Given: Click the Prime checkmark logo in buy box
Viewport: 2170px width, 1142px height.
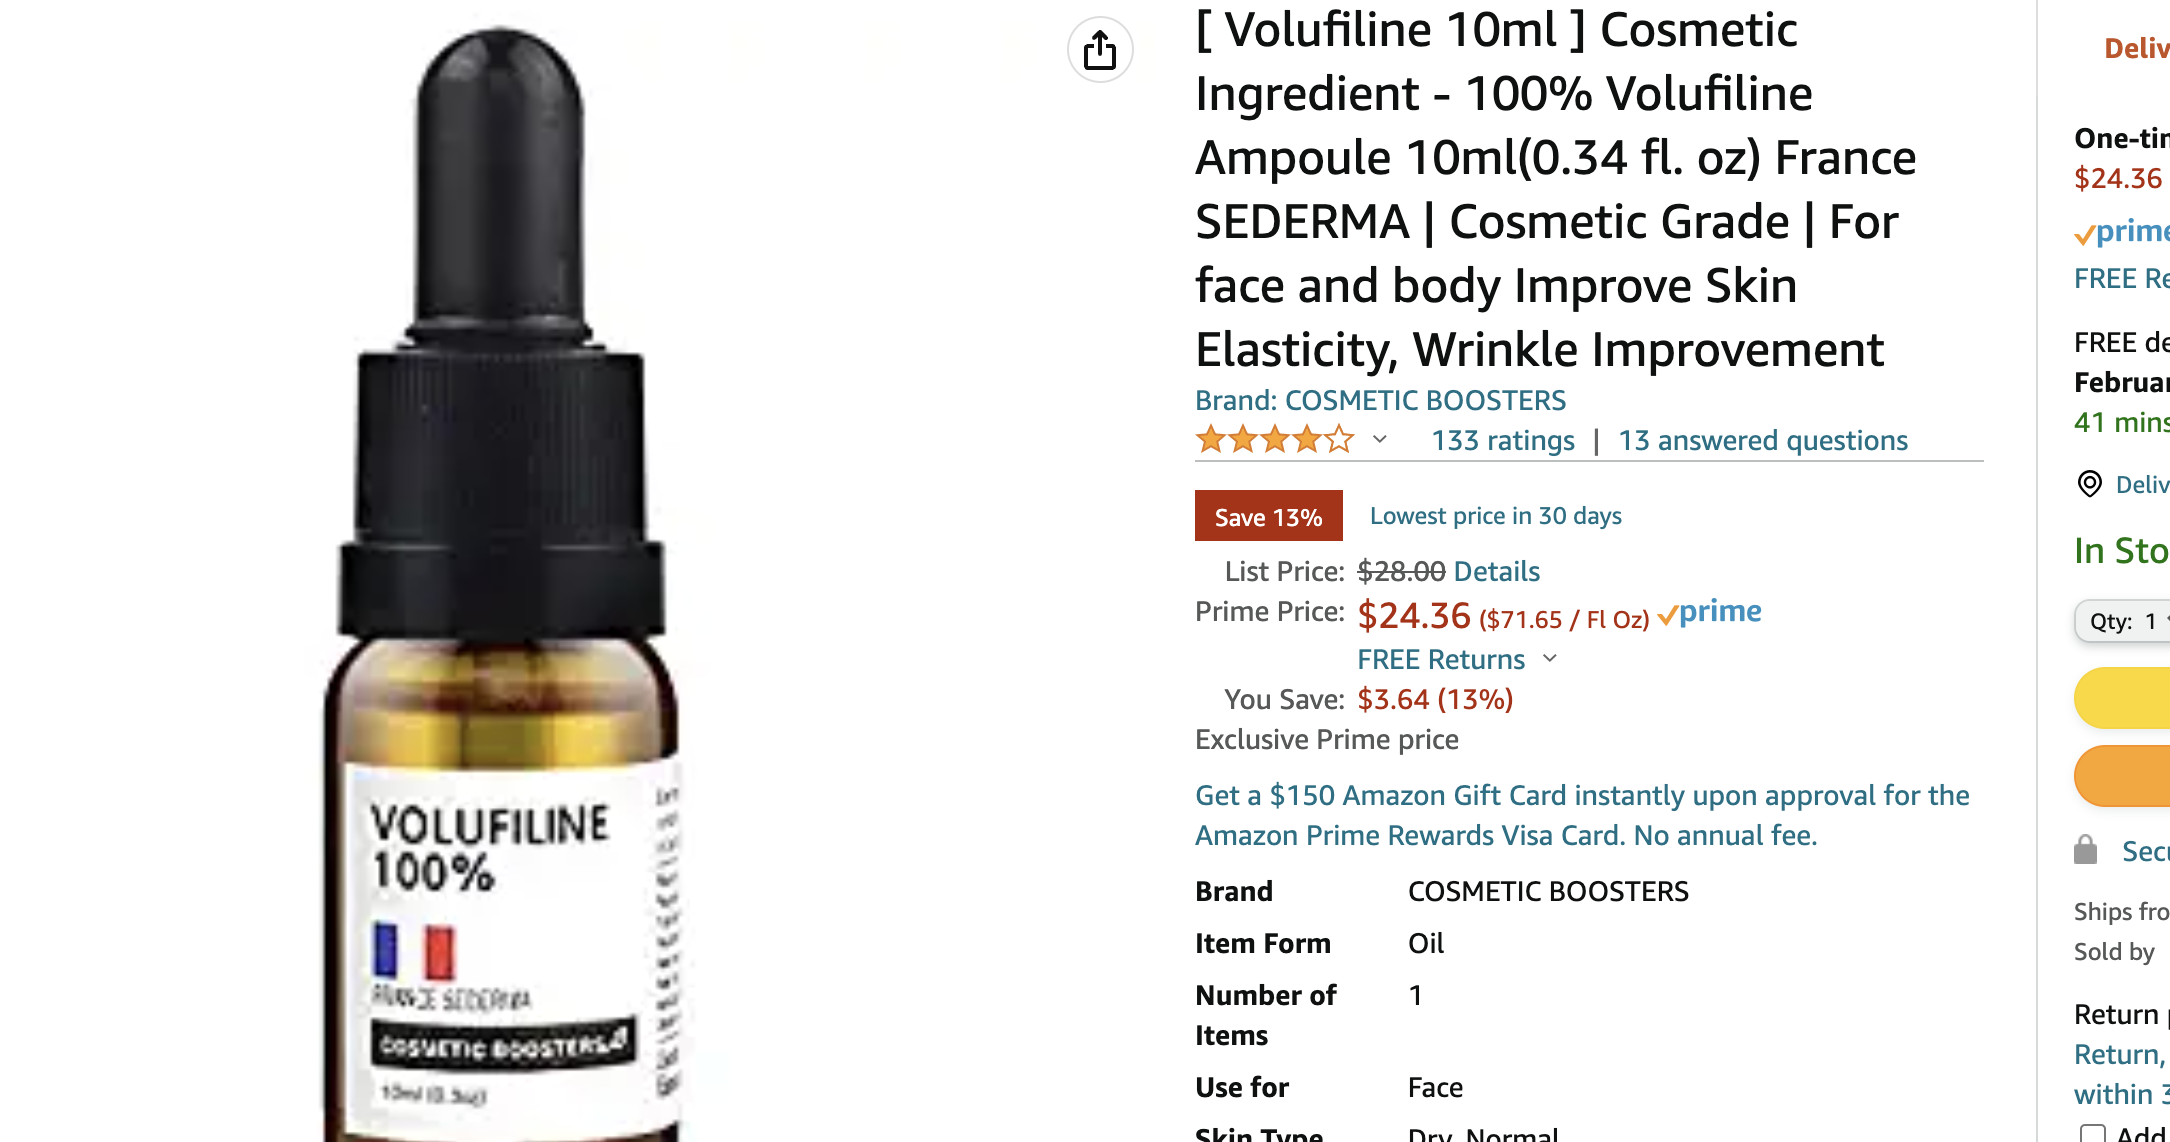Looking at the screenshot, I should pos(2121,232).
